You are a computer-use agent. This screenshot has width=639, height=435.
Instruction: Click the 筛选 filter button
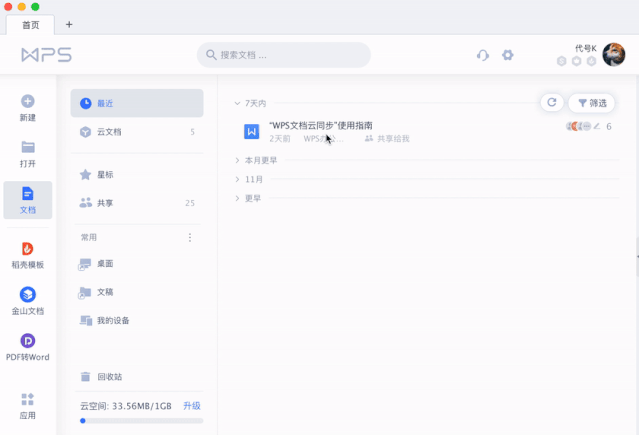[591, 103]
